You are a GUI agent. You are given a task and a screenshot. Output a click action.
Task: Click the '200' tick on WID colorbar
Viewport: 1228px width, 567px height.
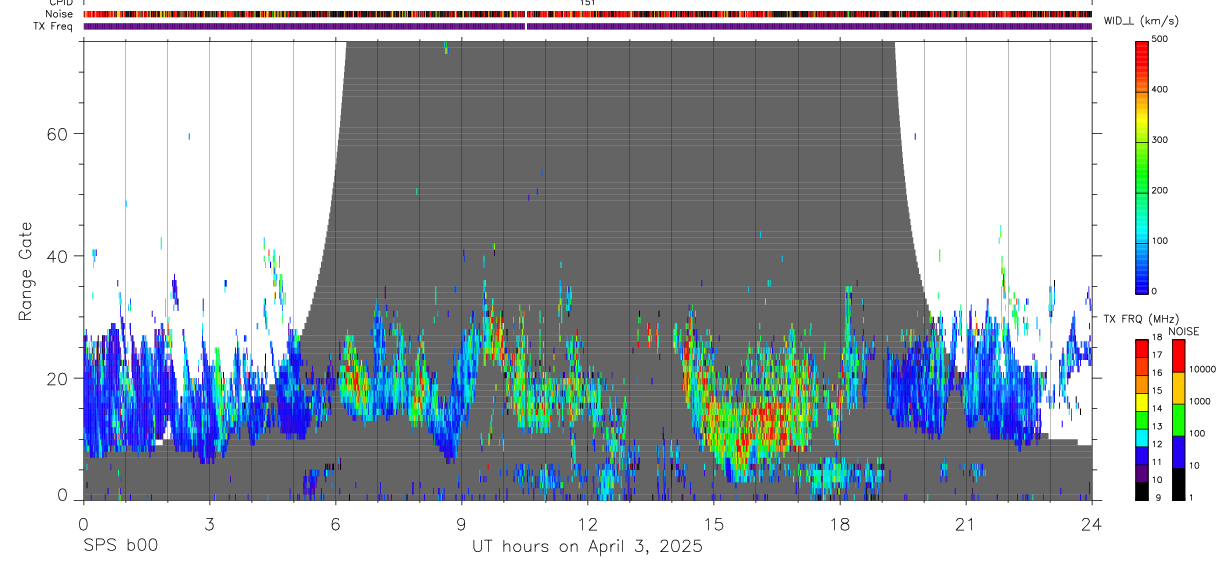tap(1160, 190)
